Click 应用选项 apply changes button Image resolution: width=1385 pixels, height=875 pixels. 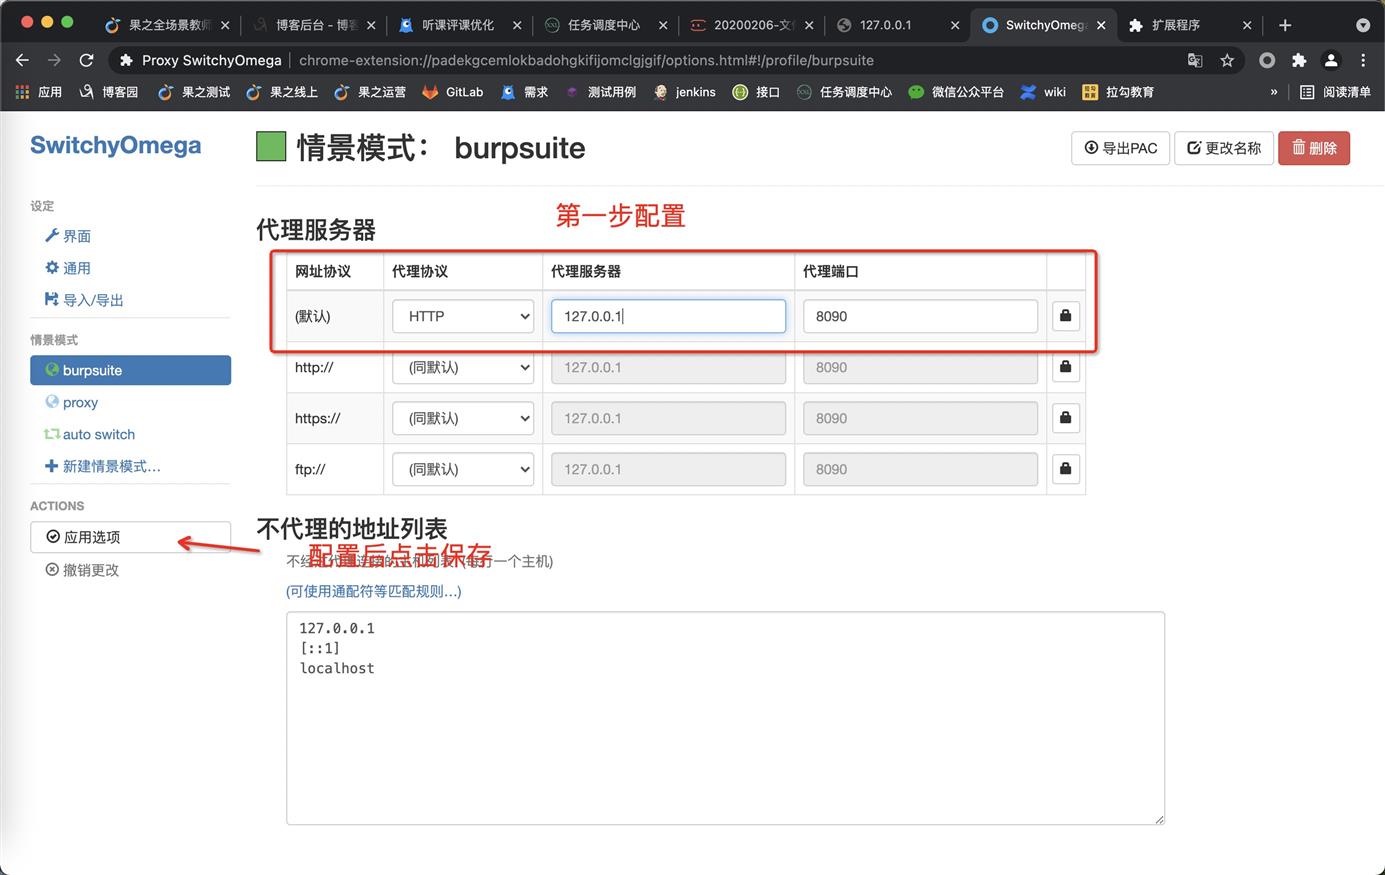tap(130, 537)
